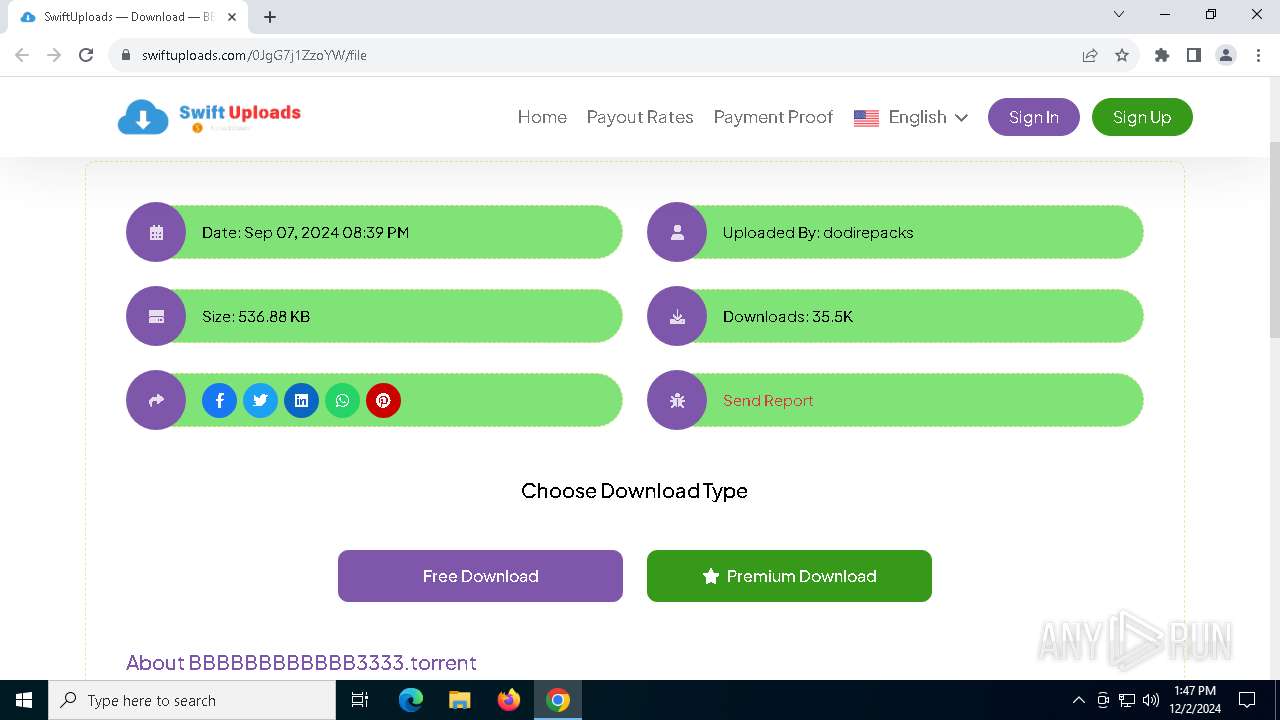Viewport: 1280px width, 720px height.
Task: Reload the page in Chrome
Action: click(x=86, y=55)
